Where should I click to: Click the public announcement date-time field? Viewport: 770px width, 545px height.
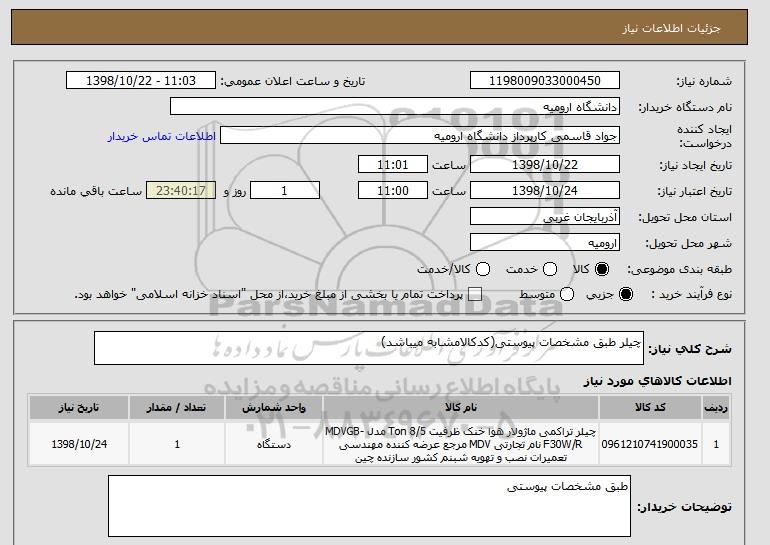click(x=141, y=80)
